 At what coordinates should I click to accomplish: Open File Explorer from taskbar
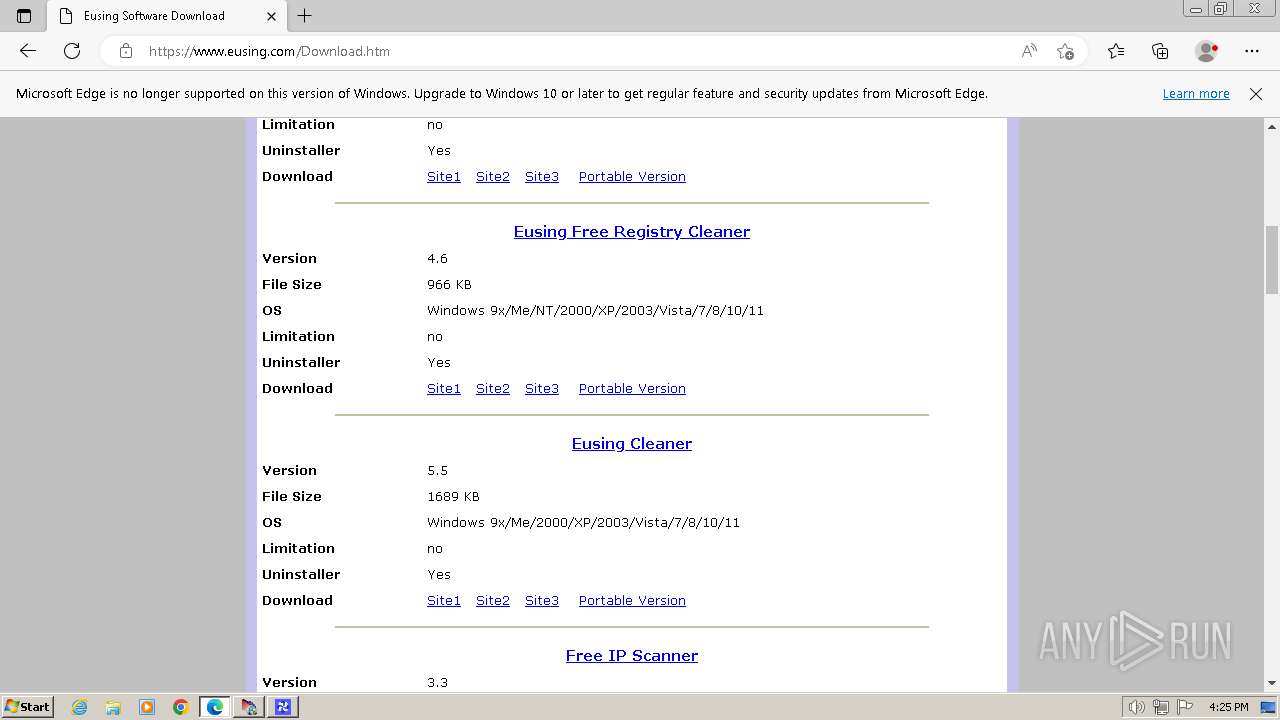click(x=113, y=707)
